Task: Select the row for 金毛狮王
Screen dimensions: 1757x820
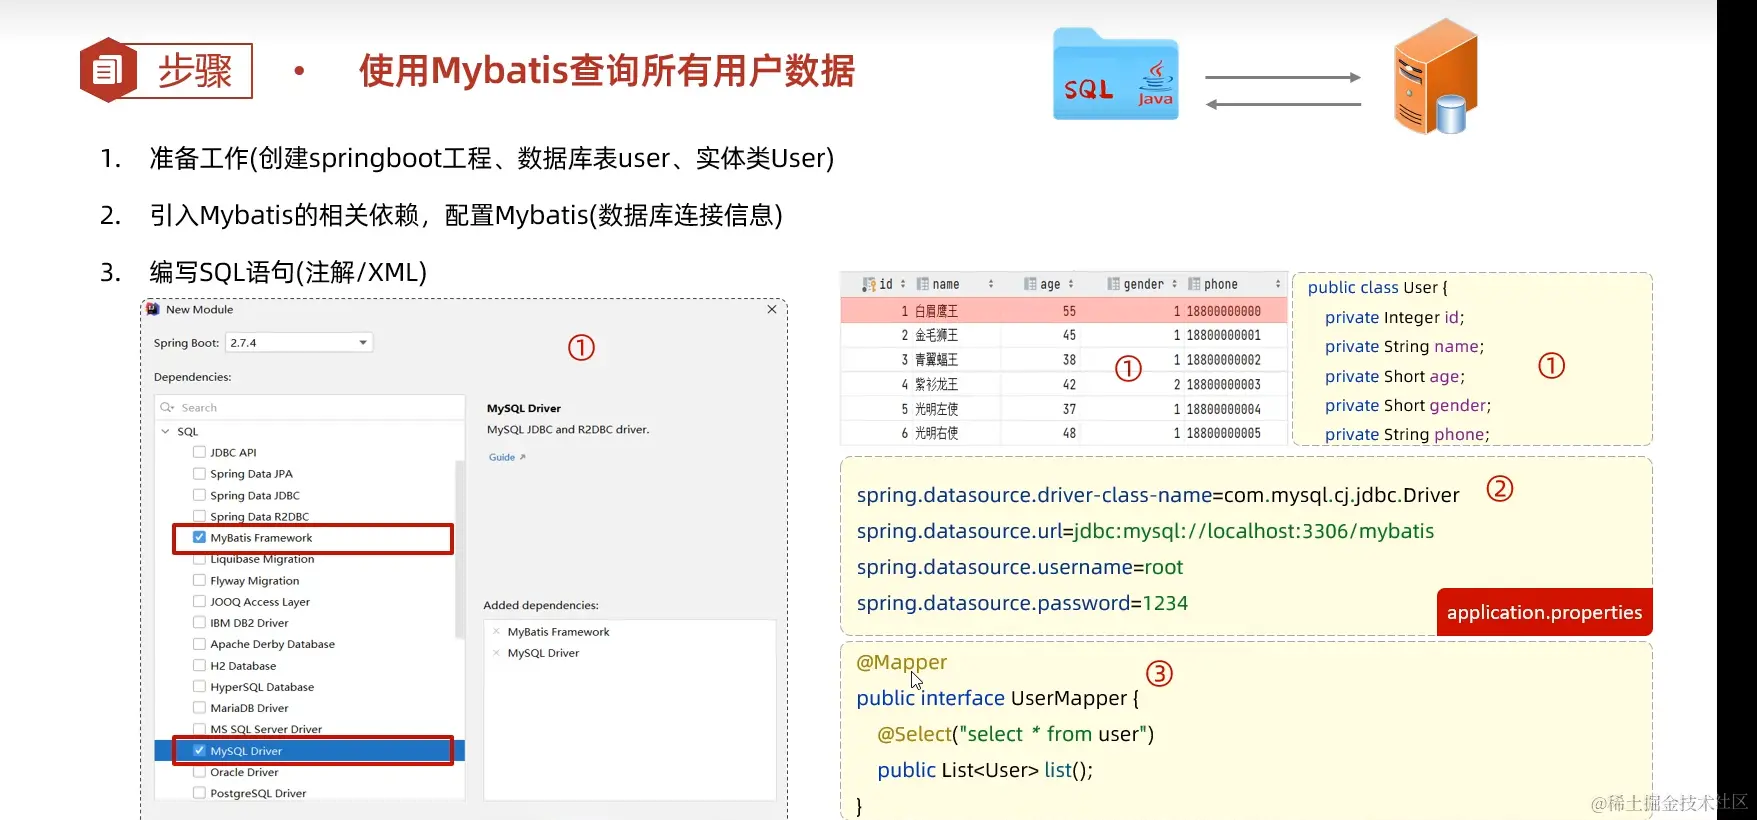Action: pos(1064,335)
